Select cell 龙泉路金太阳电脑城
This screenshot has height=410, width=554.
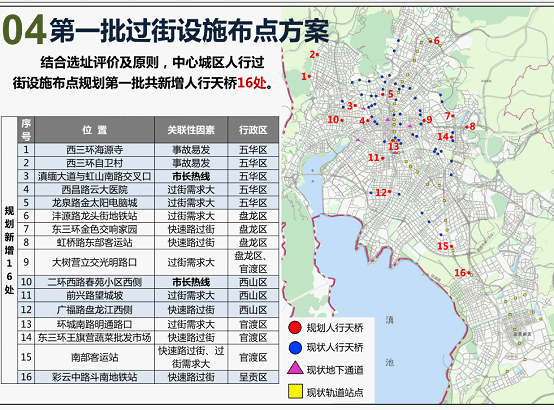(94, 203)
